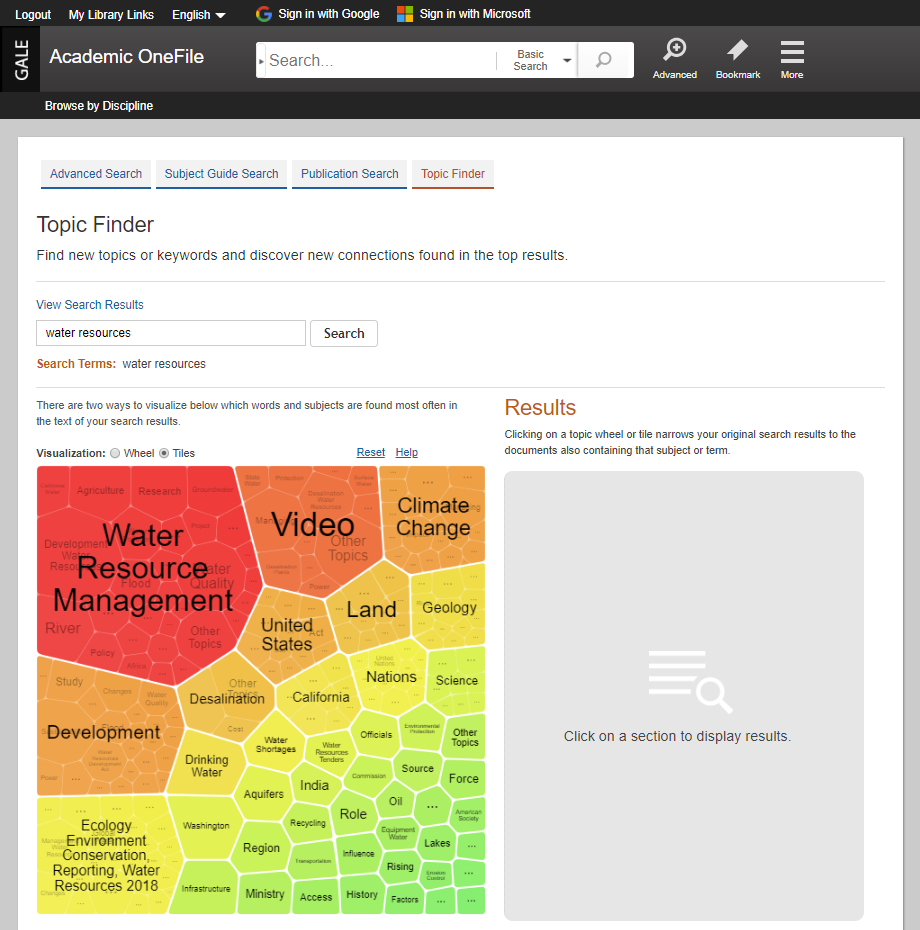The image size is (920, 930).
Task: Select the Ecology Environment Conservation tile
Action: tap(106, 856)
